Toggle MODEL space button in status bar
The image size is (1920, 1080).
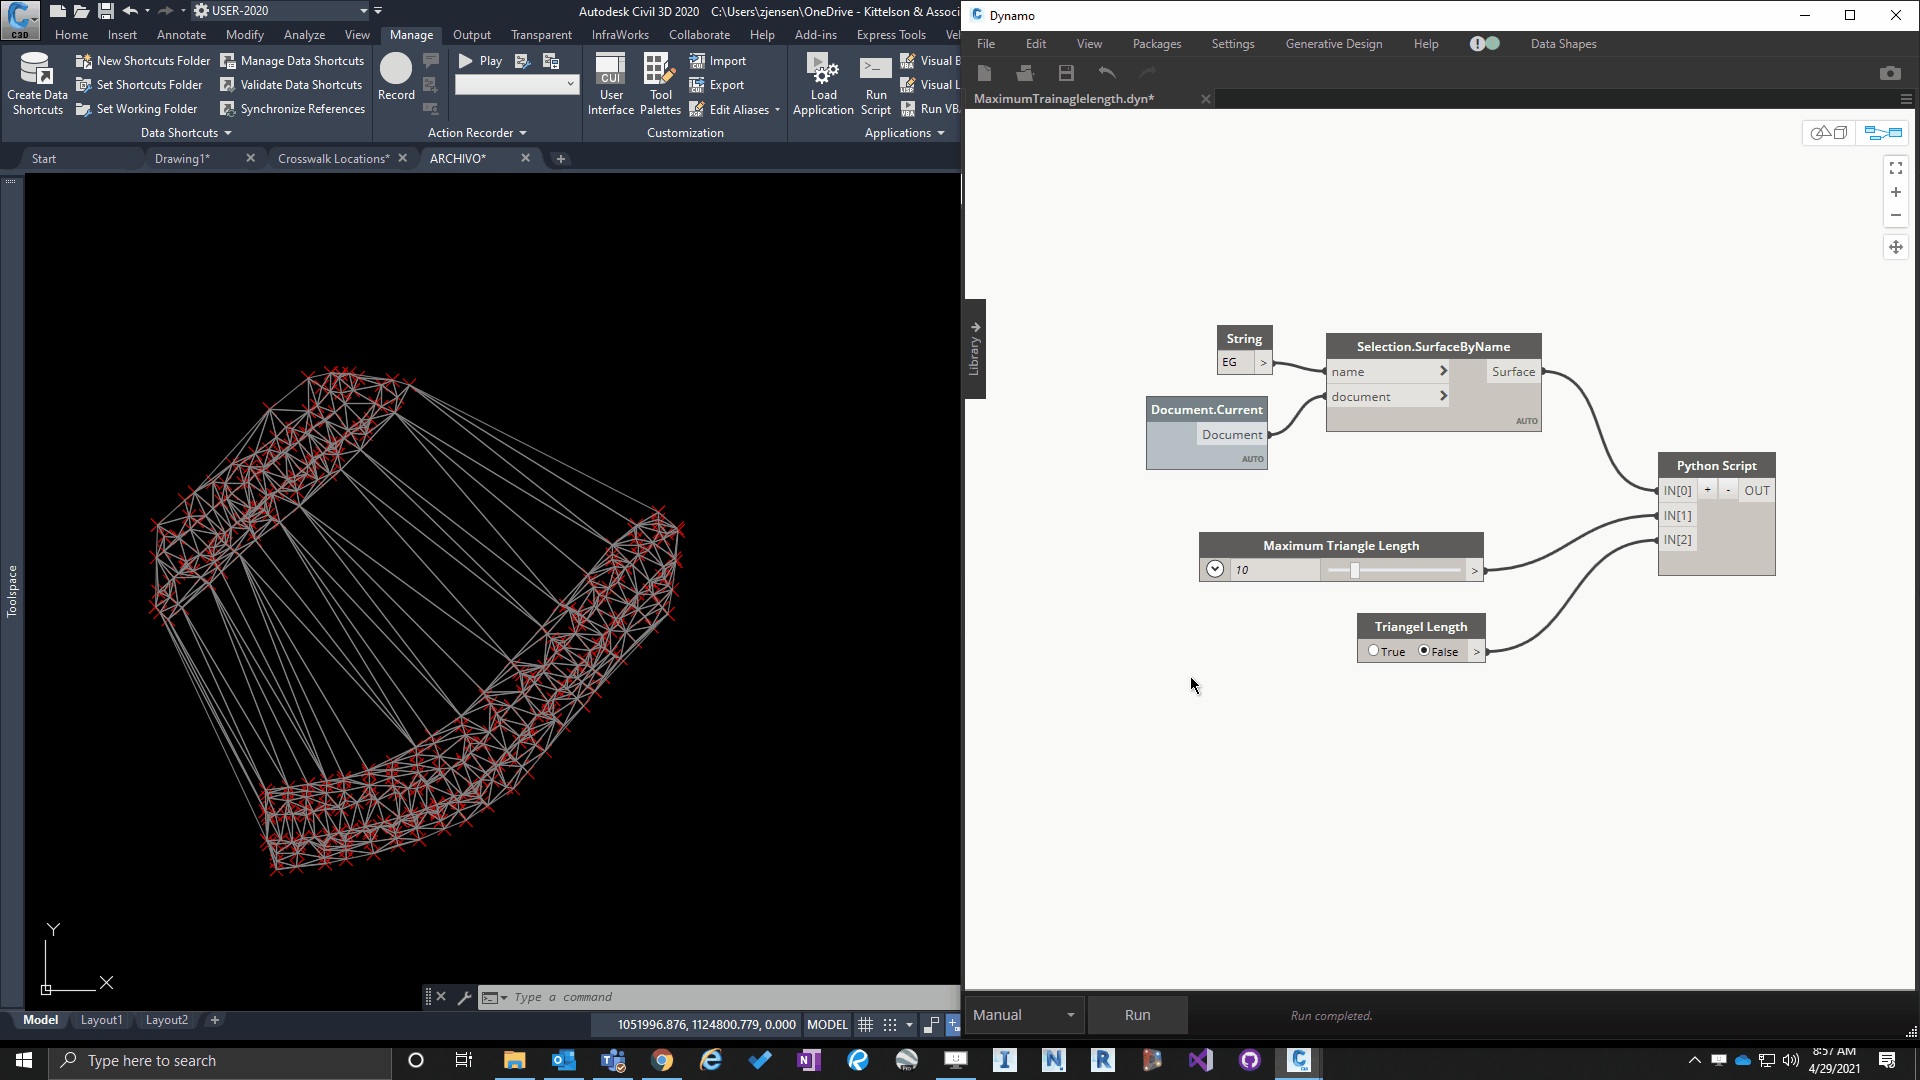coord(827,1024)
